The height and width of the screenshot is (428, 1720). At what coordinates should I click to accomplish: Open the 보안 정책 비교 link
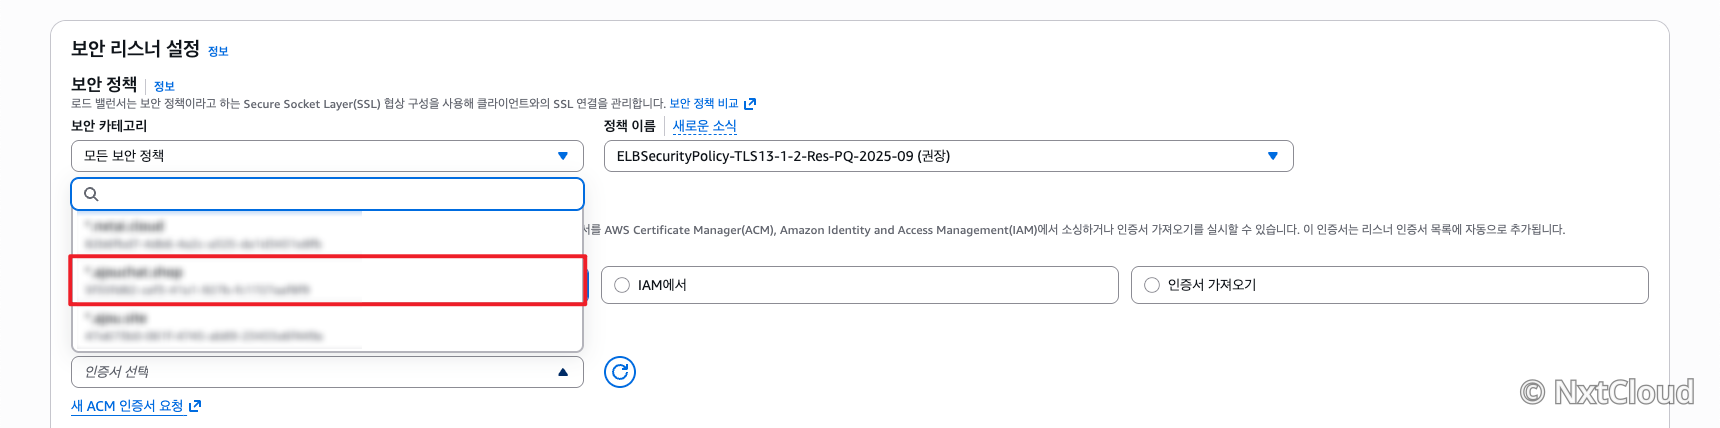point(703,103)
